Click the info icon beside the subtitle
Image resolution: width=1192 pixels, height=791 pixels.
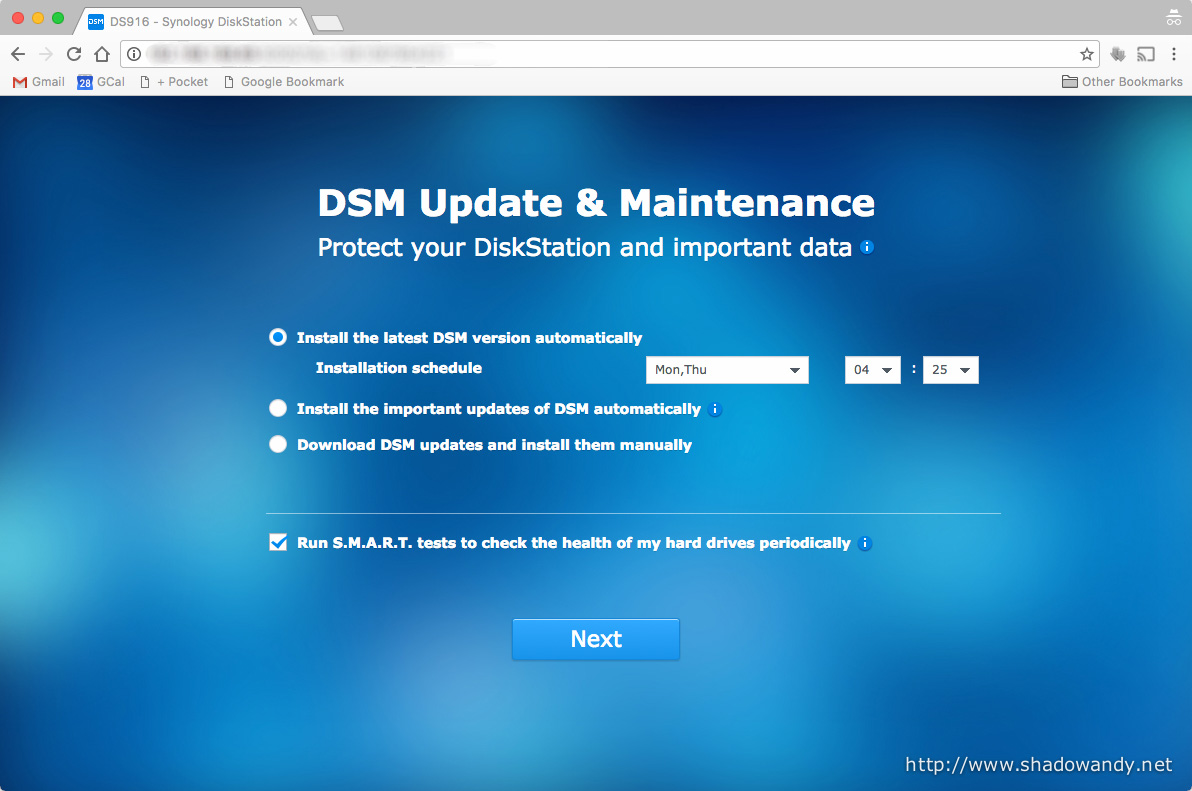pos(867,247)
